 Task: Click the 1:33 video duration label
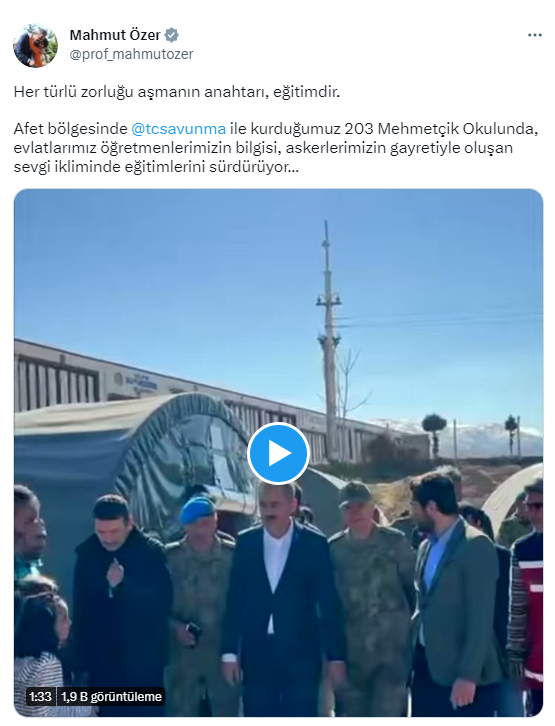coord(40,697)
